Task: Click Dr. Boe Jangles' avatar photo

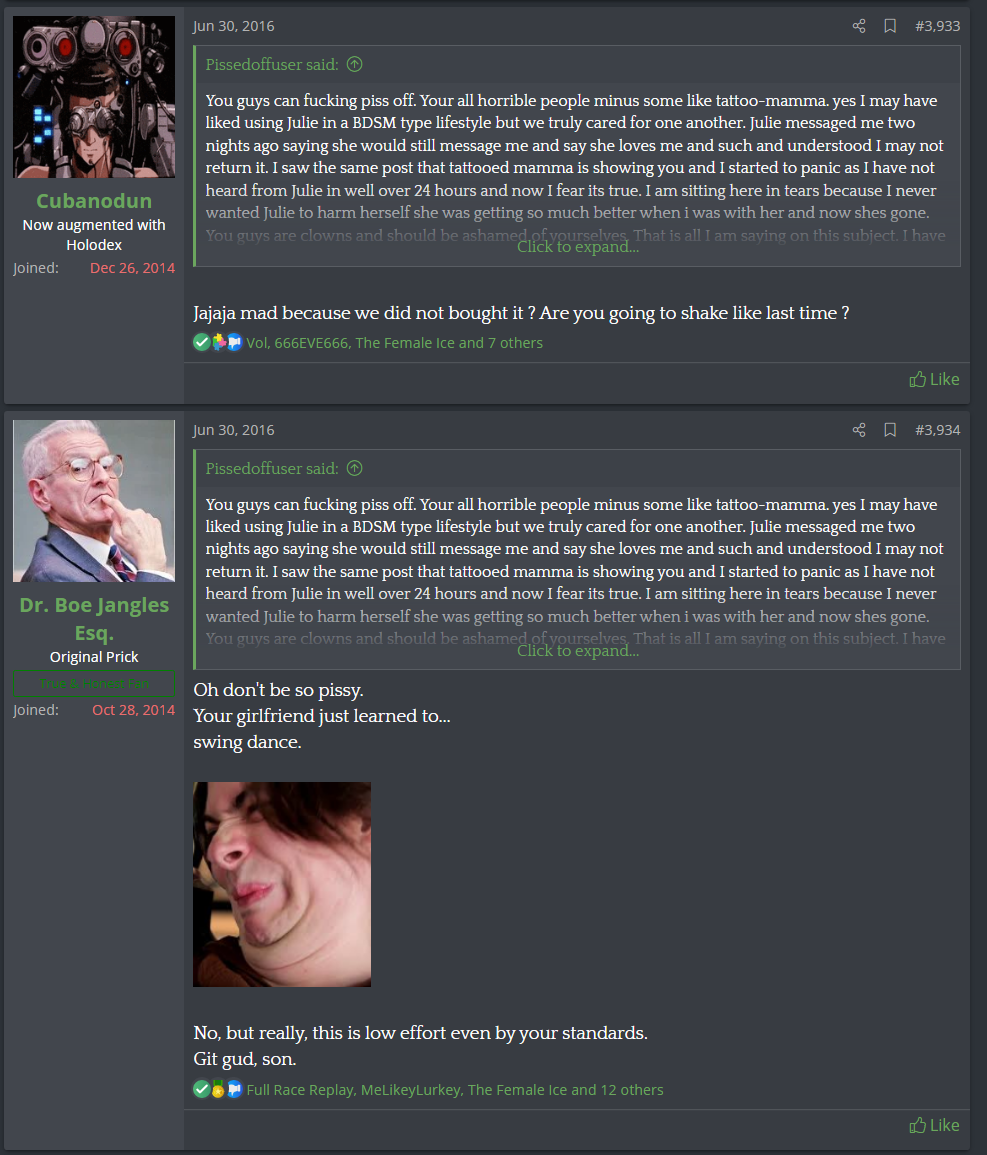Action: tap(94, 501)
